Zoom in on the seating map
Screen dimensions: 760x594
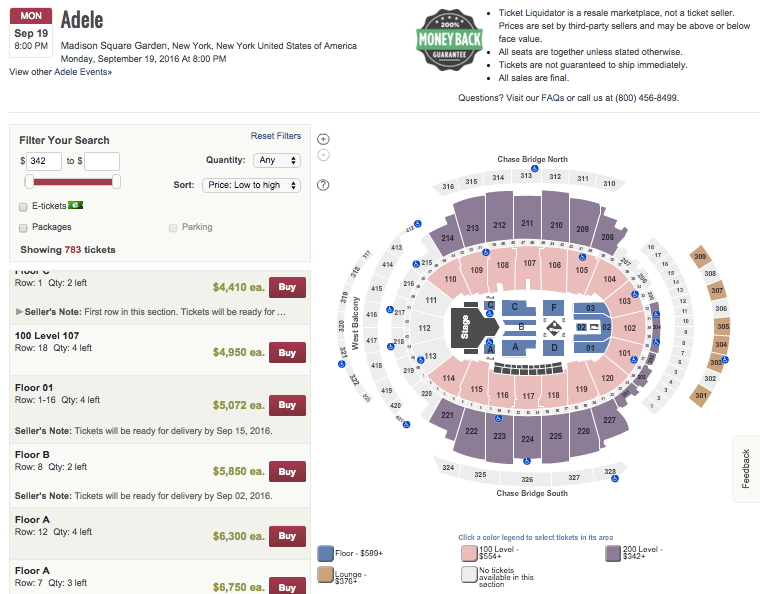323,139
